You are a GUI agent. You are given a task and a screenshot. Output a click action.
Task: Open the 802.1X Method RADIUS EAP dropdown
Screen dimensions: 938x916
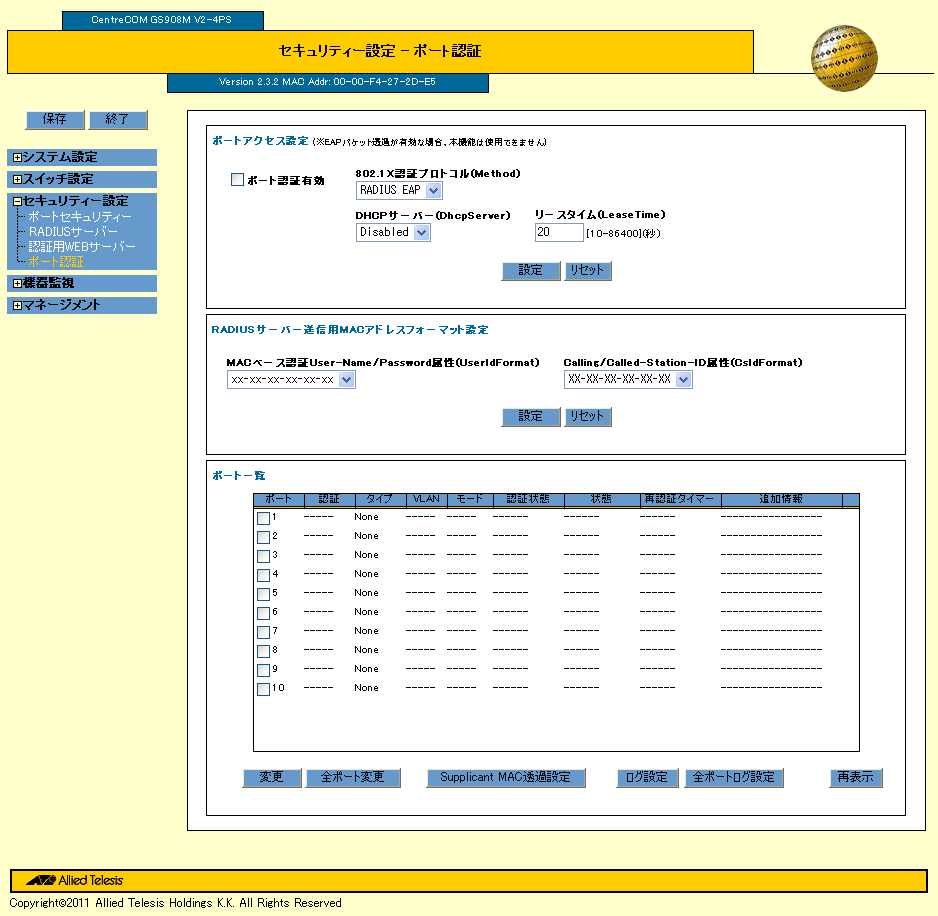(x=399, y=190)
